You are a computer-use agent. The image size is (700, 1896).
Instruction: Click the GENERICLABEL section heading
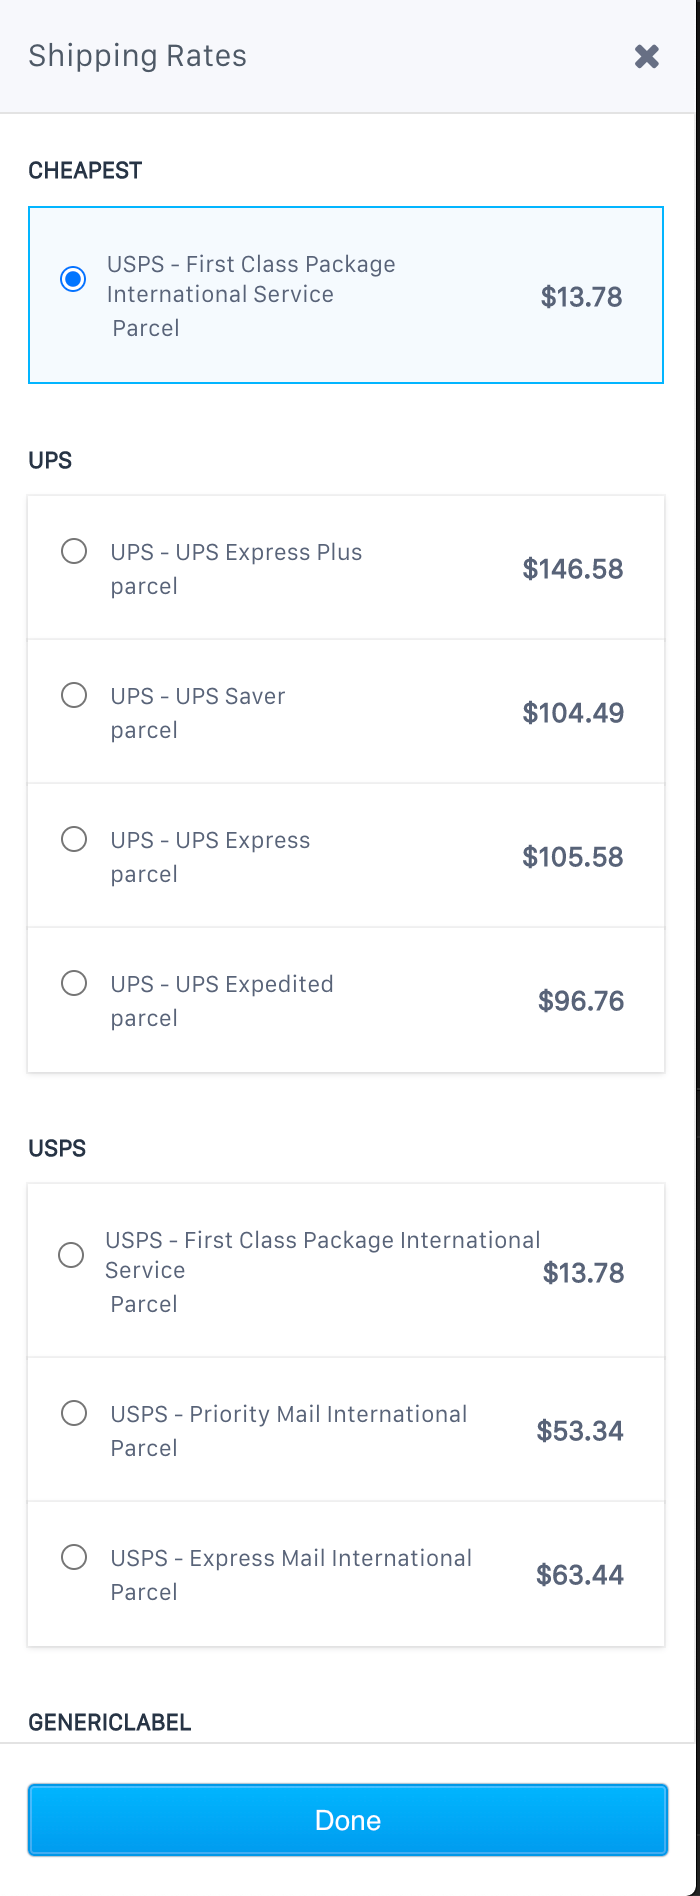click(x=110, y=1723)
